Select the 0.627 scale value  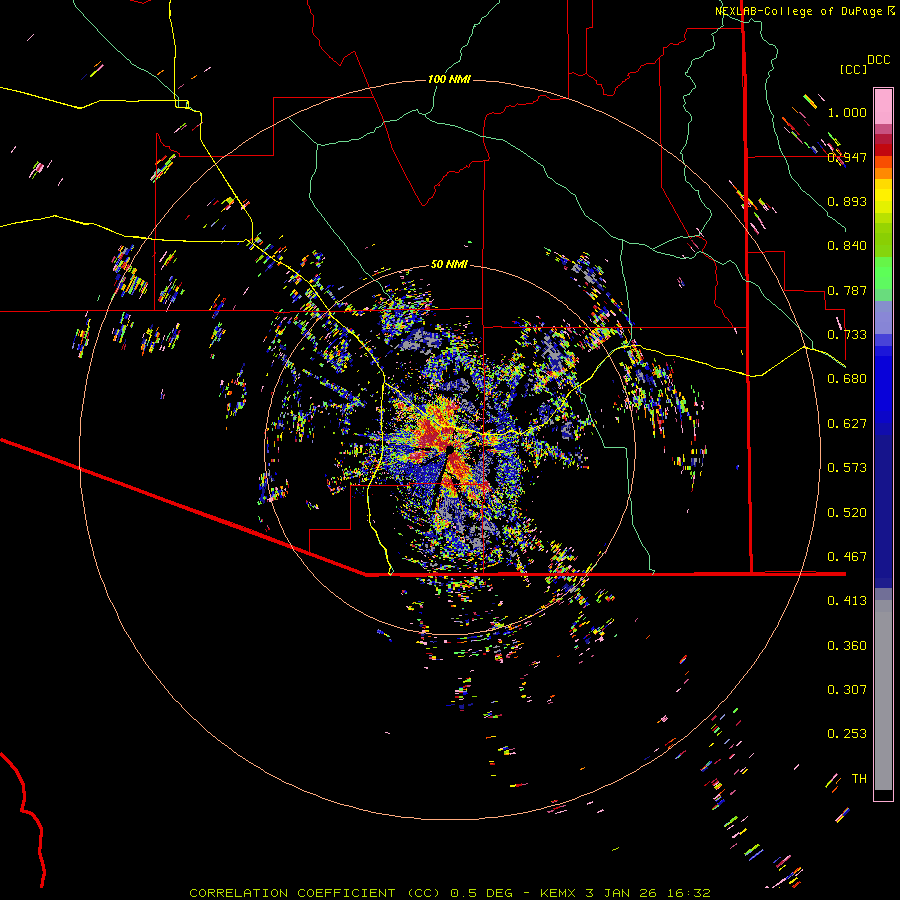(847, 423)
